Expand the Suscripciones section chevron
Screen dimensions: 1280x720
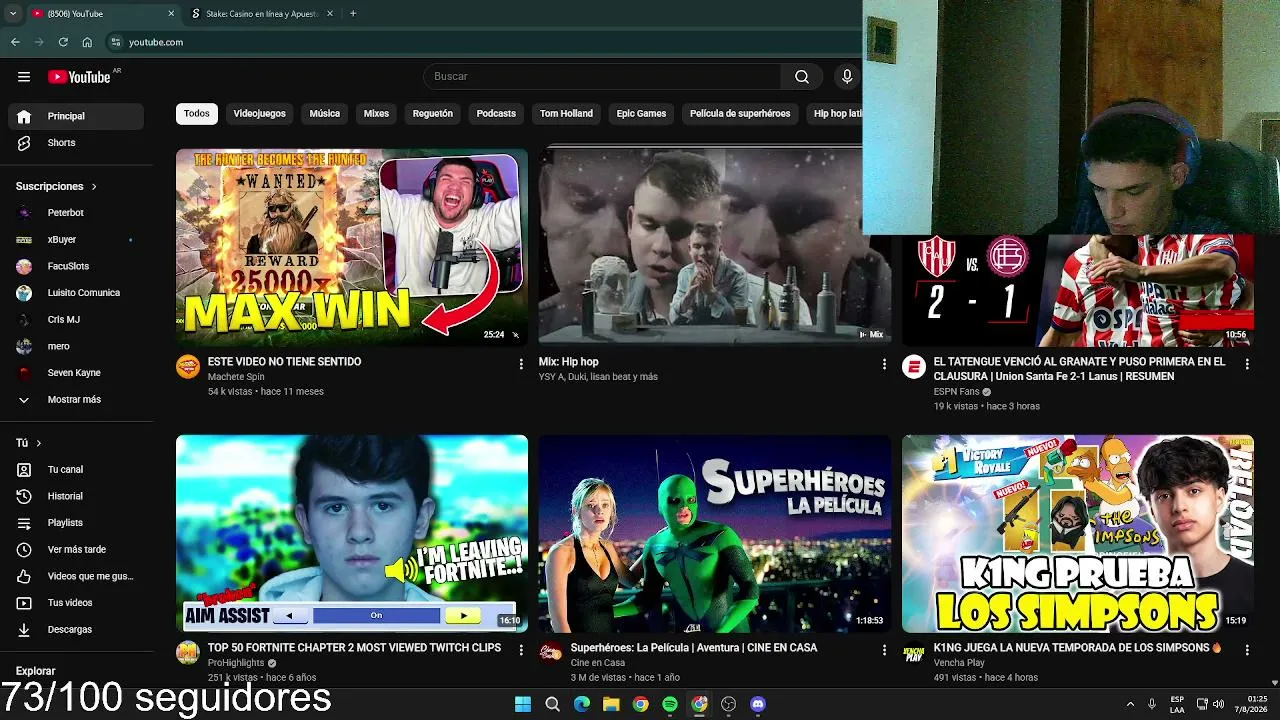(94, 187)
